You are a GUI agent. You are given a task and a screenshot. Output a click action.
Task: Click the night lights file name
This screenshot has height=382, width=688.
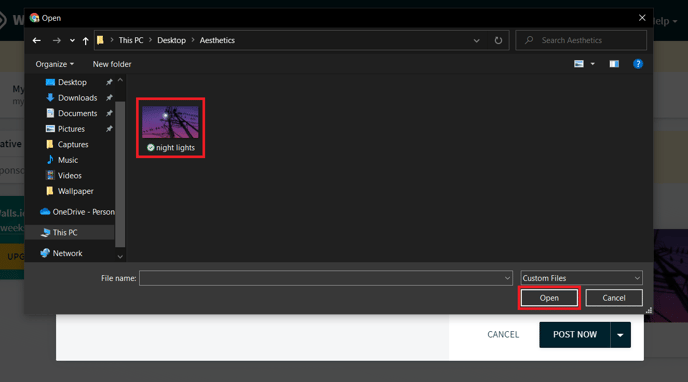[175, 148]
